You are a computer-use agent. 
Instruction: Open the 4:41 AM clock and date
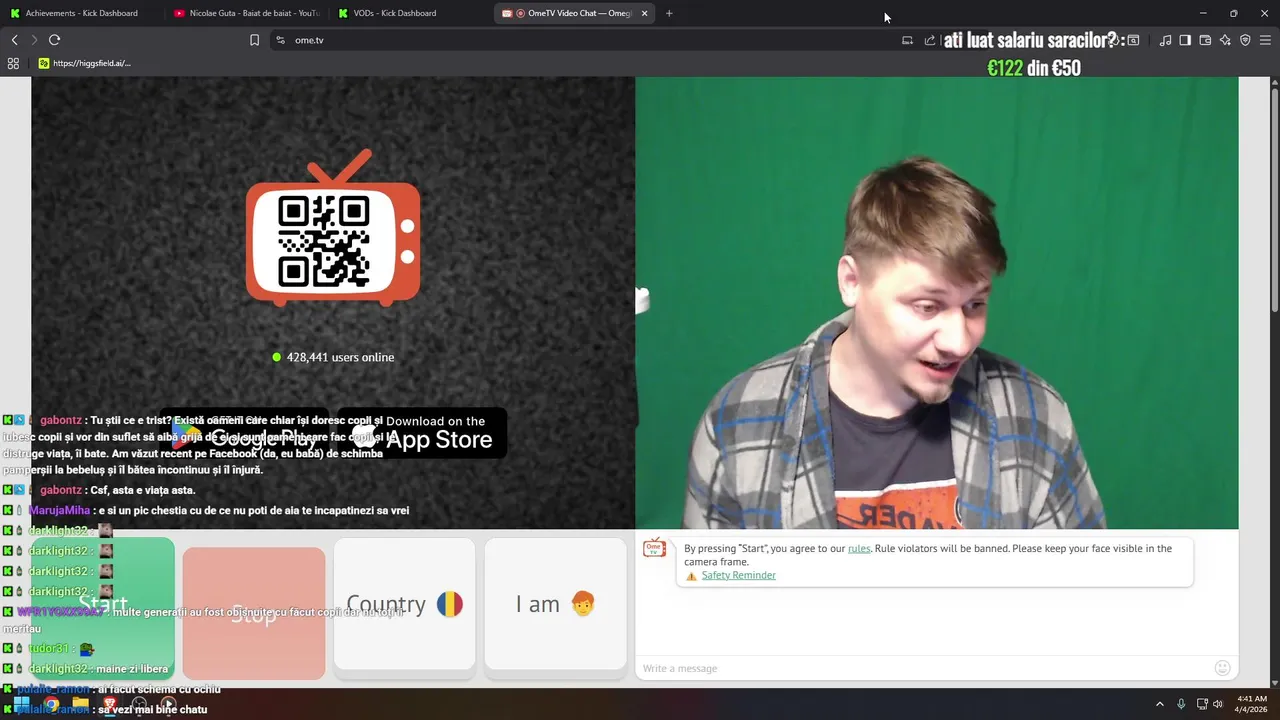(x=1252, y=704)
